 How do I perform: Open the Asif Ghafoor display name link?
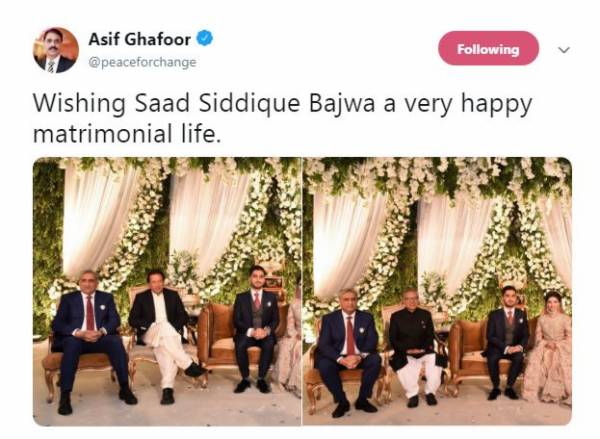coord(140,39)
